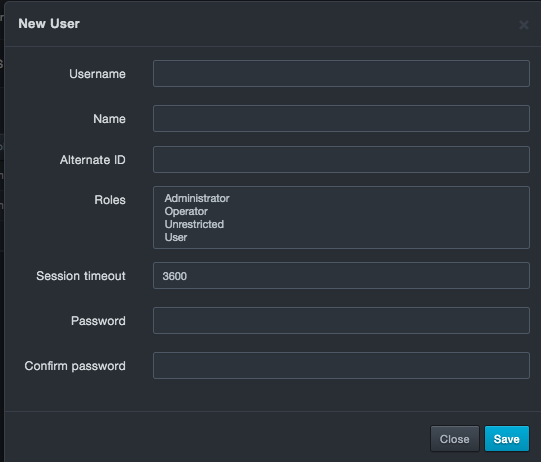The height and width of the screenshot is (462, 541).
Task: Click the Session timeout label
Action: coord(81,276)
